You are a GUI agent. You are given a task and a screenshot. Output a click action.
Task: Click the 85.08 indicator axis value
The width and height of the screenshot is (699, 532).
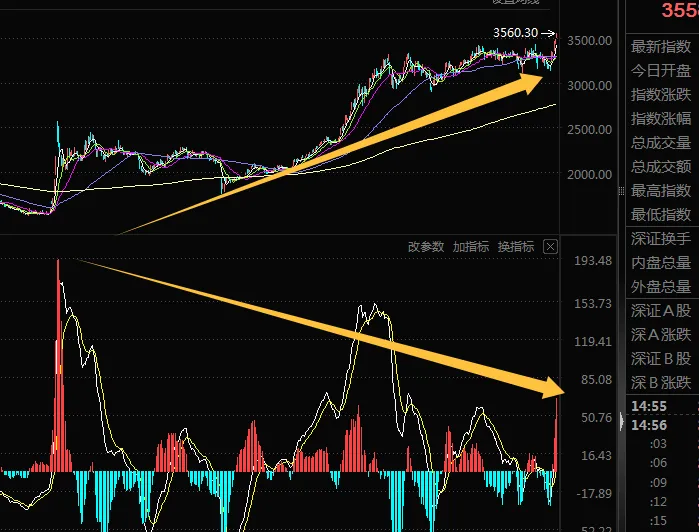point(596,380)
